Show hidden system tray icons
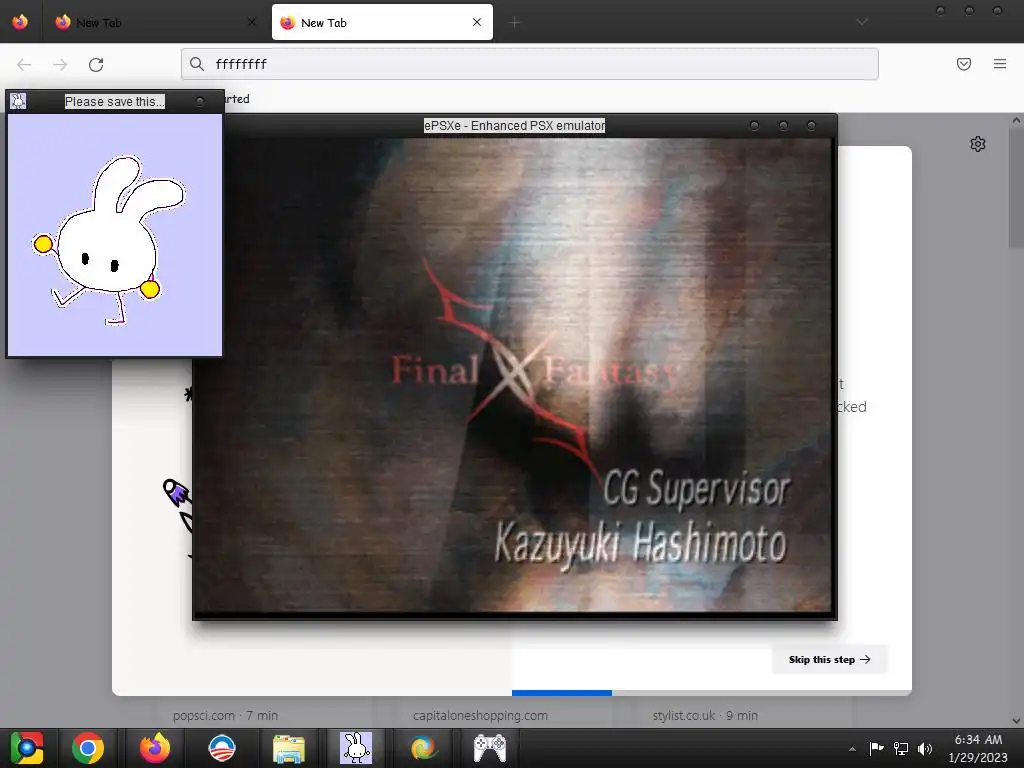Viewport: 1024px width, 768px height. 852,749
